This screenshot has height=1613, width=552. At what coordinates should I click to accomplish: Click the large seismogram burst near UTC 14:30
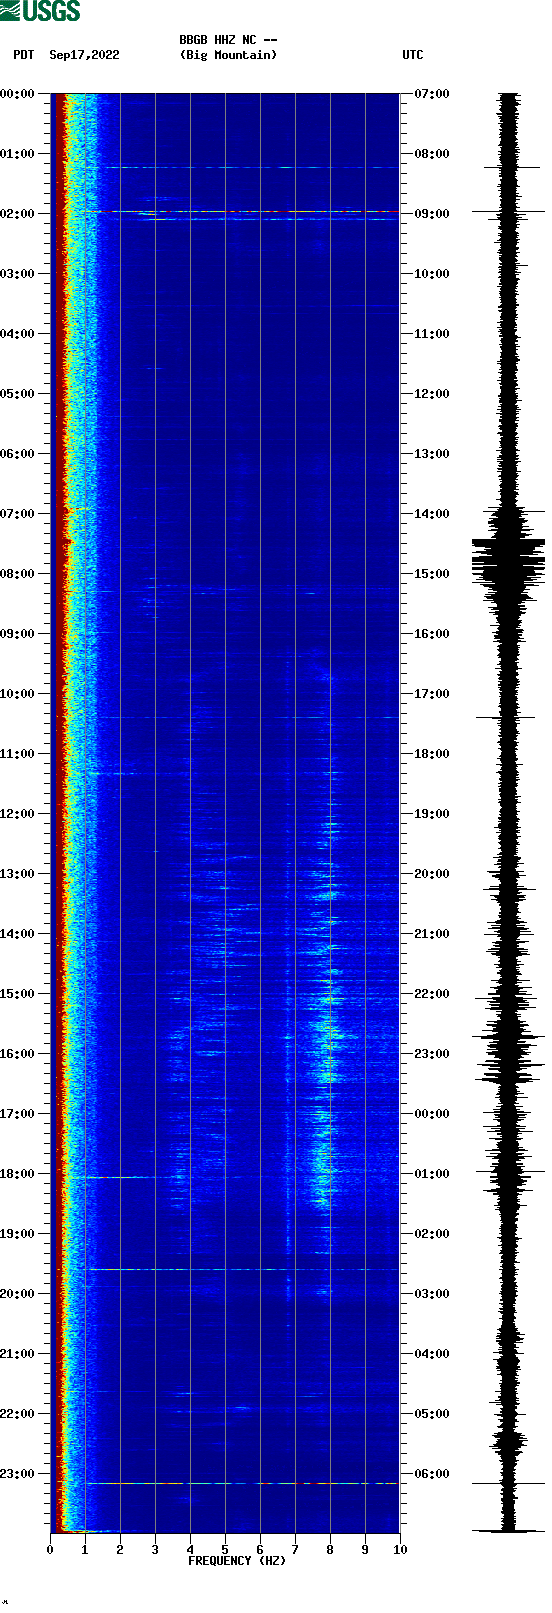(x=509, y=558)
